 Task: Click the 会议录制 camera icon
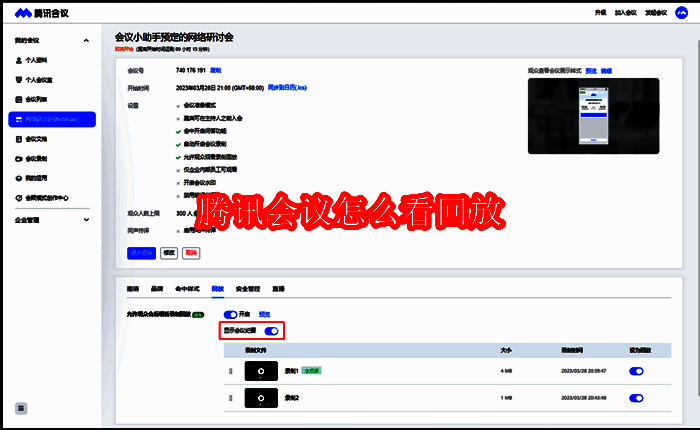point(19,159)
